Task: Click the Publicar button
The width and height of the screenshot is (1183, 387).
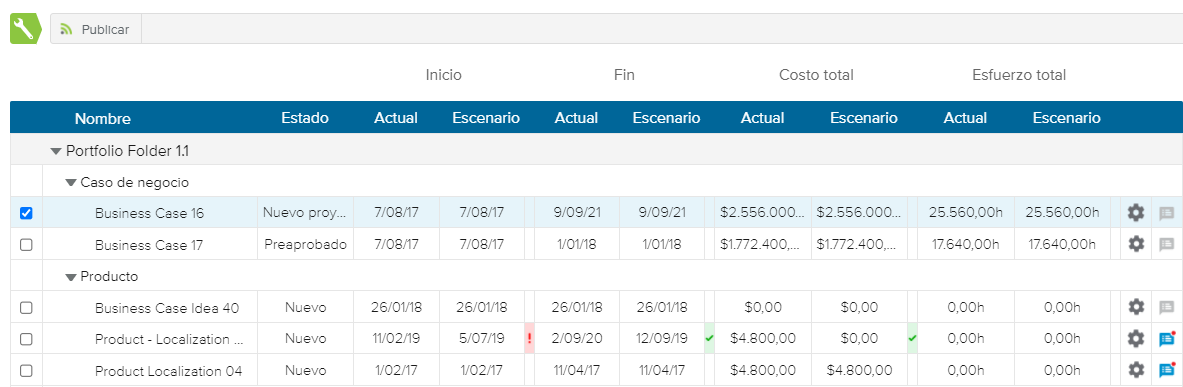Action: tap(96, 29)
